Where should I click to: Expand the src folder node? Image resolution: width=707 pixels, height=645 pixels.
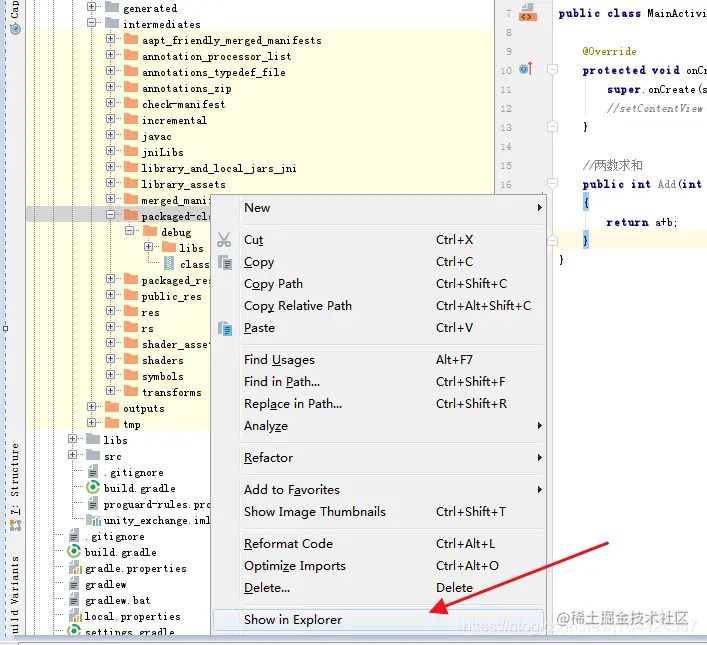point(73,455)
